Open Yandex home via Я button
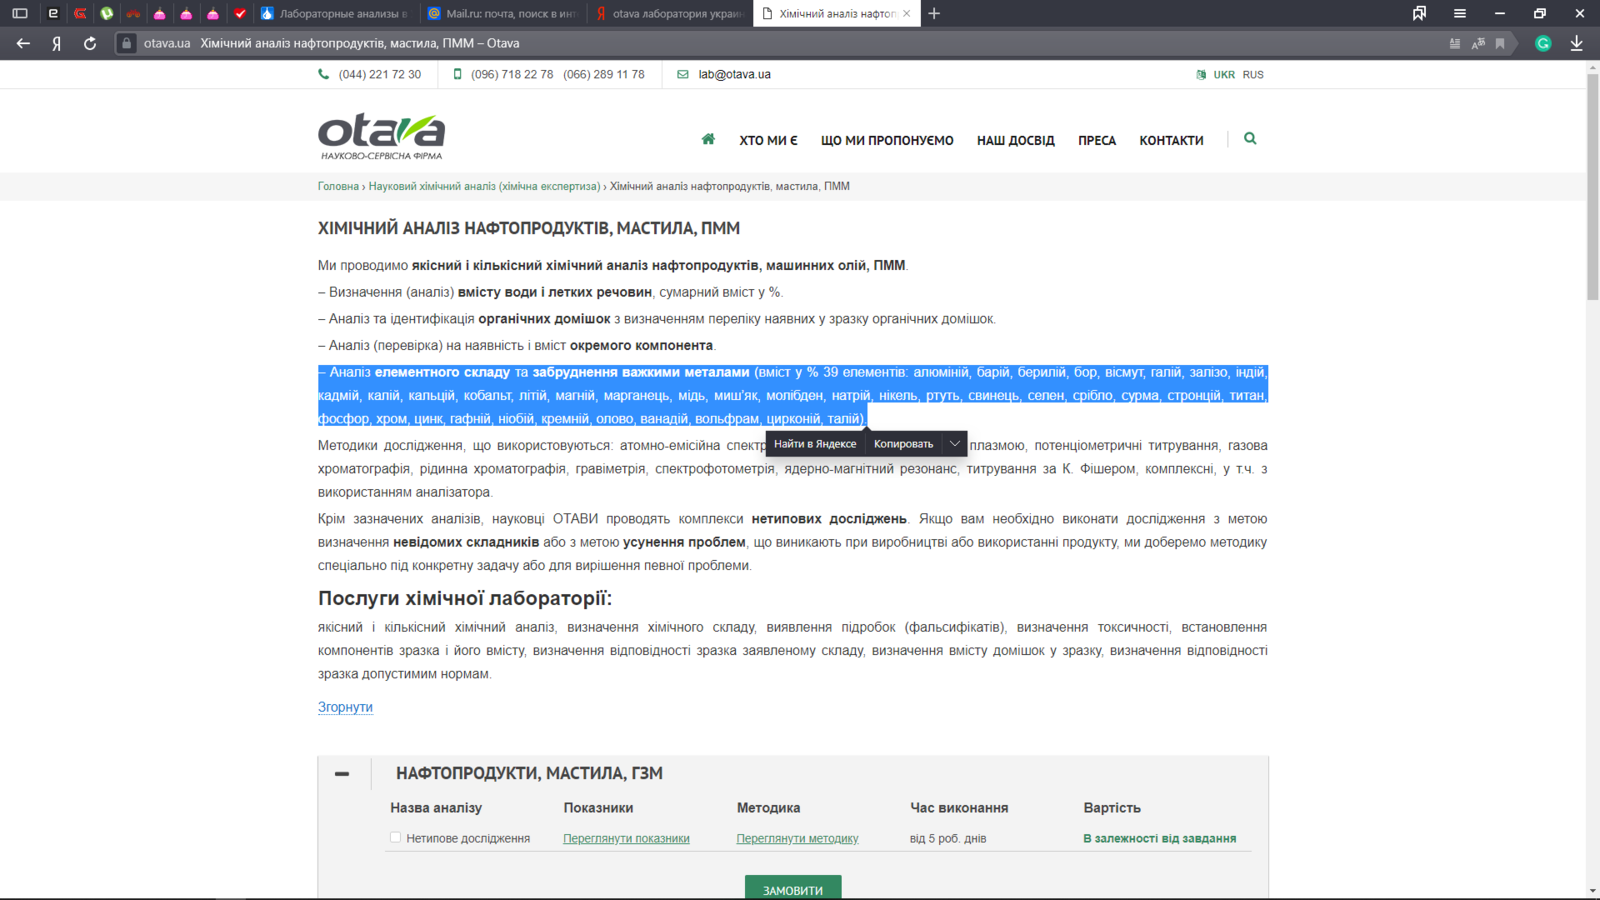Screen dimensions: 1600x900 pos(57,43)
